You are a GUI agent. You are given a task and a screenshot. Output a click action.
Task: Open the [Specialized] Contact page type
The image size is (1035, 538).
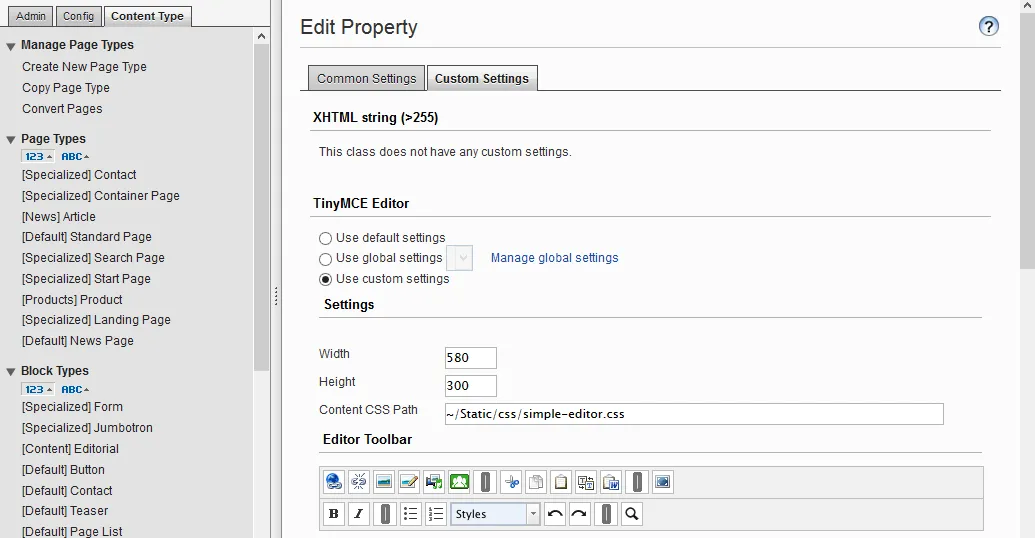(79, 175)
